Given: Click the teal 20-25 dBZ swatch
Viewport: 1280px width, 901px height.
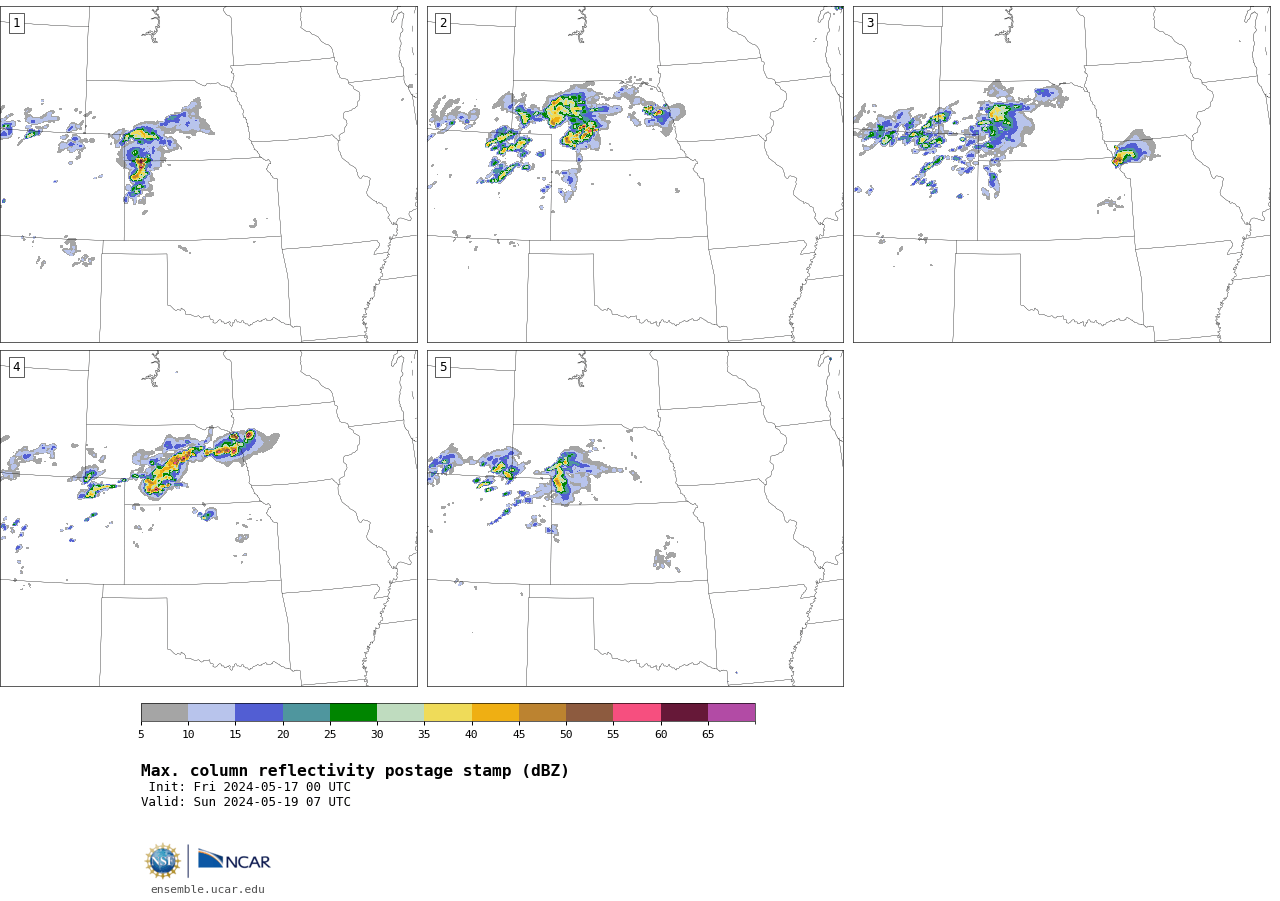Looking at the screenshot, I should (x=306, y=713).
